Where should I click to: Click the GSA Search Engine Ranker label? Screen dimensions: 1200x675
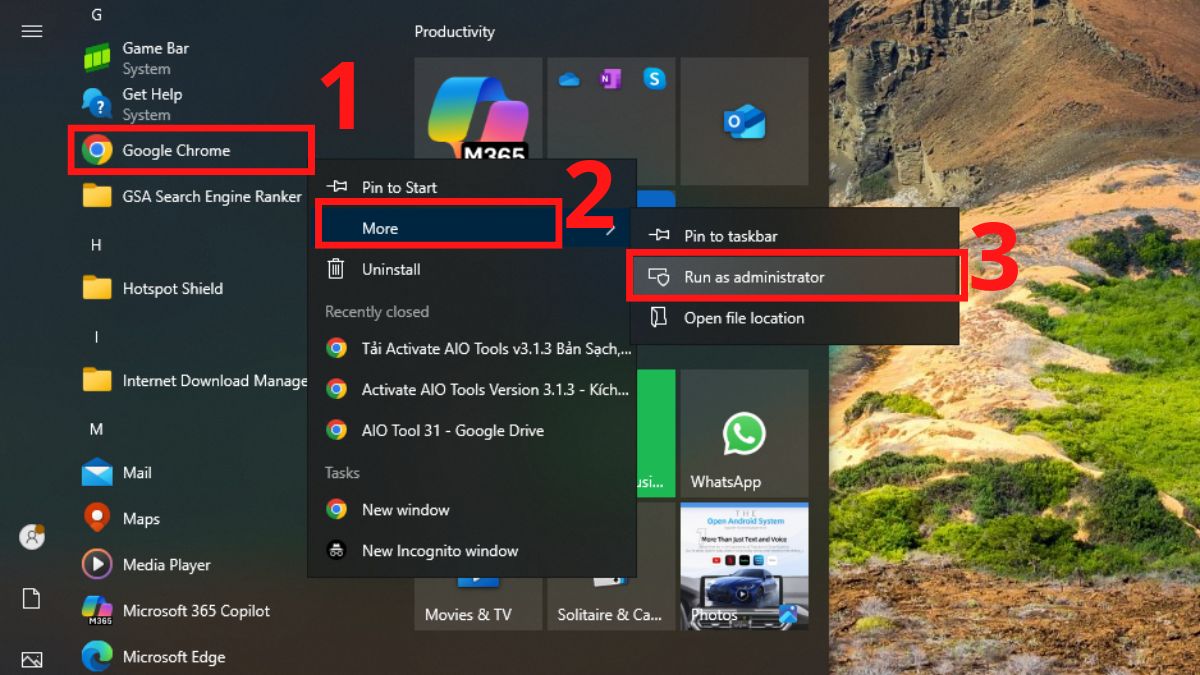(212, 196)
